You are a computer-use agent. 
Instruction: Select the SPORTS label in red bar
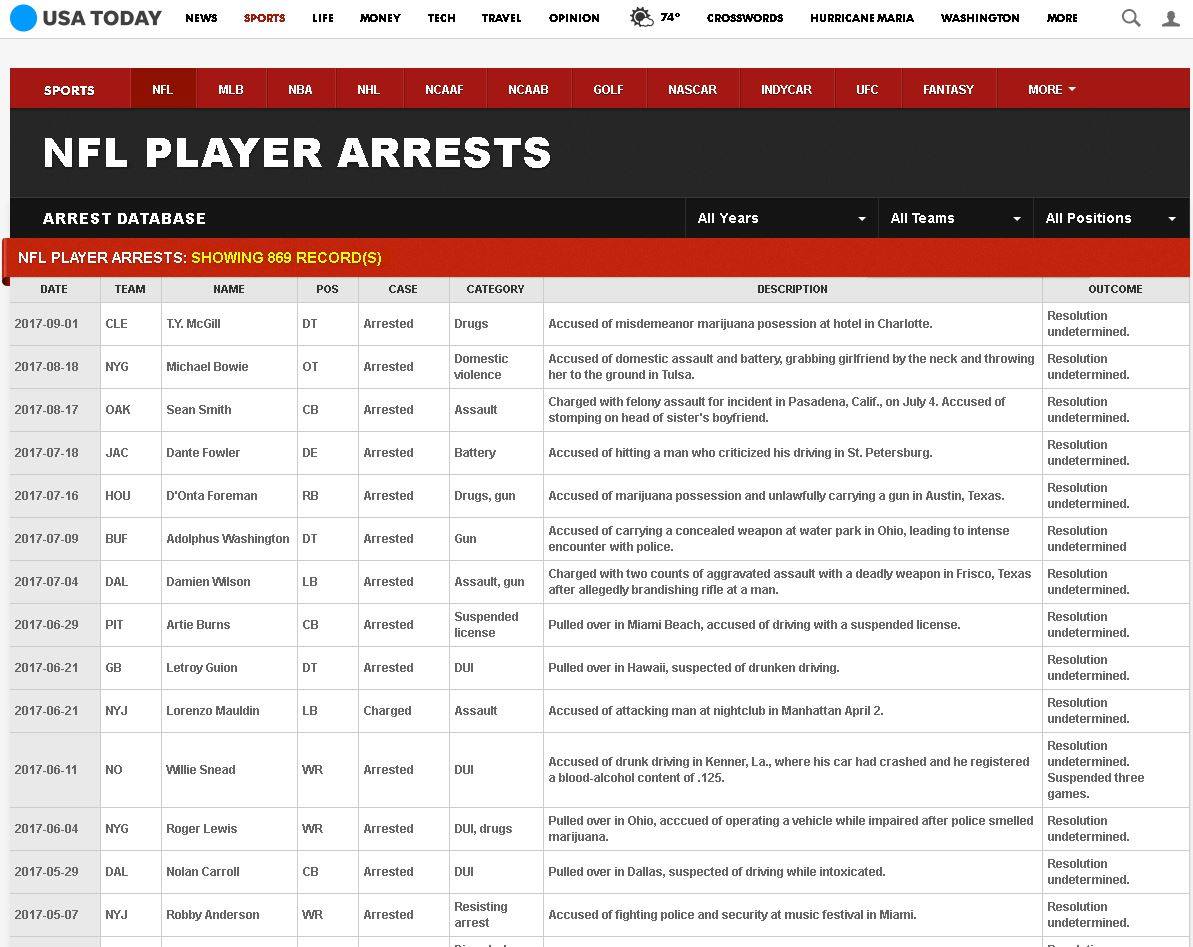(x=69, y=90)
